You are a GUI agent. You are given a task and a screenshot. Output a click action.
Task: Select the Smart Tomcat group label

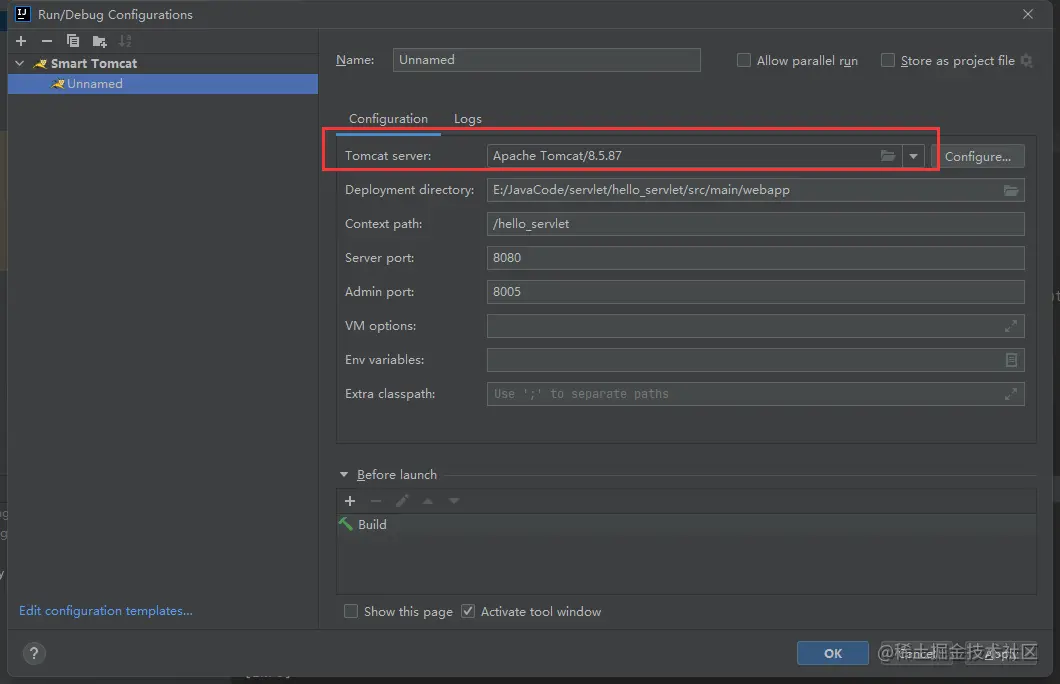click(x=94, y=64)
